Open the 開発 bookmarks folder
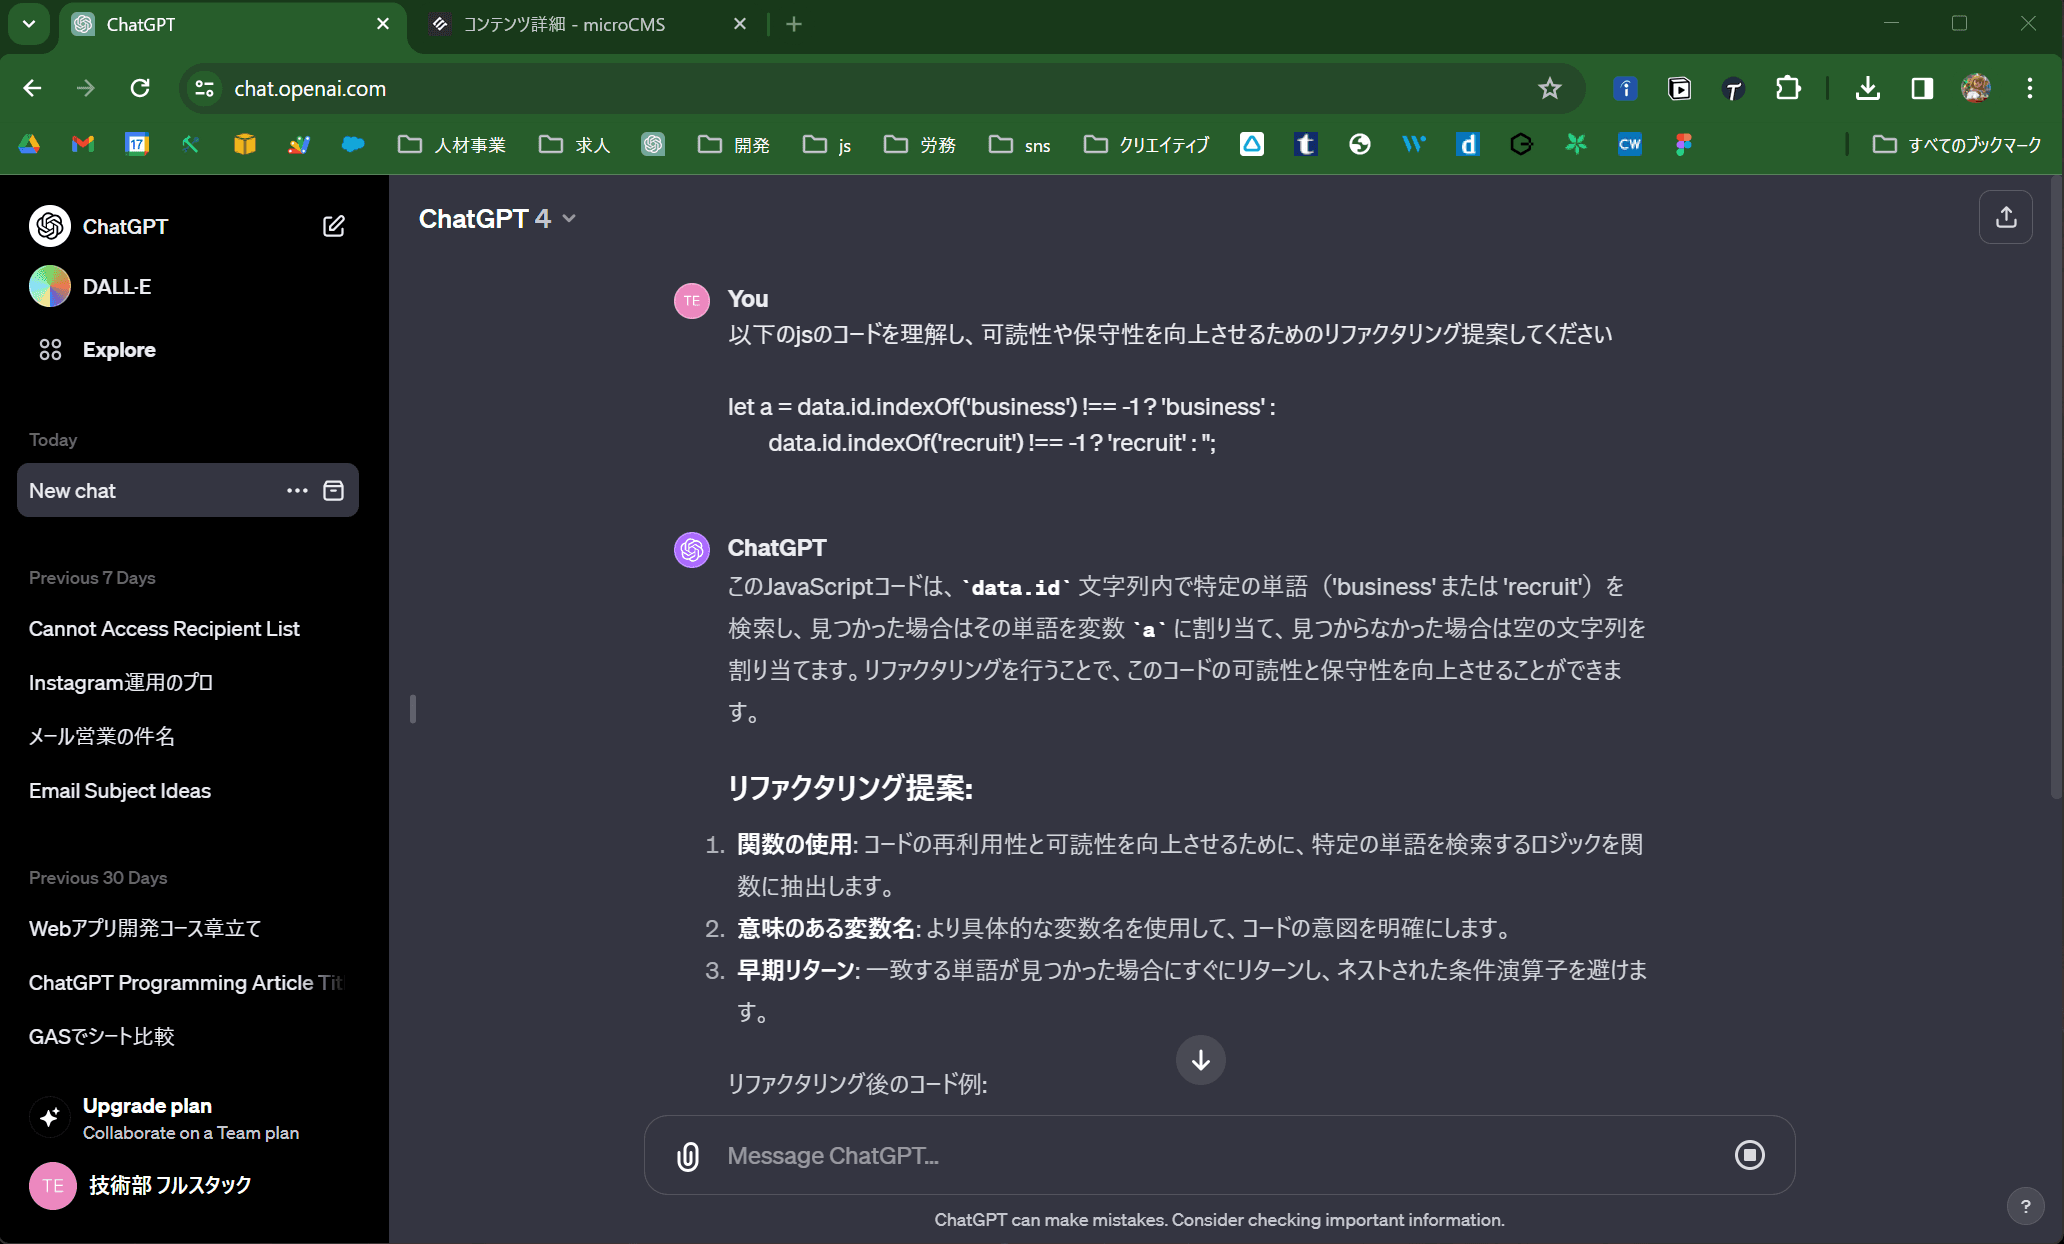 (734, 145)
